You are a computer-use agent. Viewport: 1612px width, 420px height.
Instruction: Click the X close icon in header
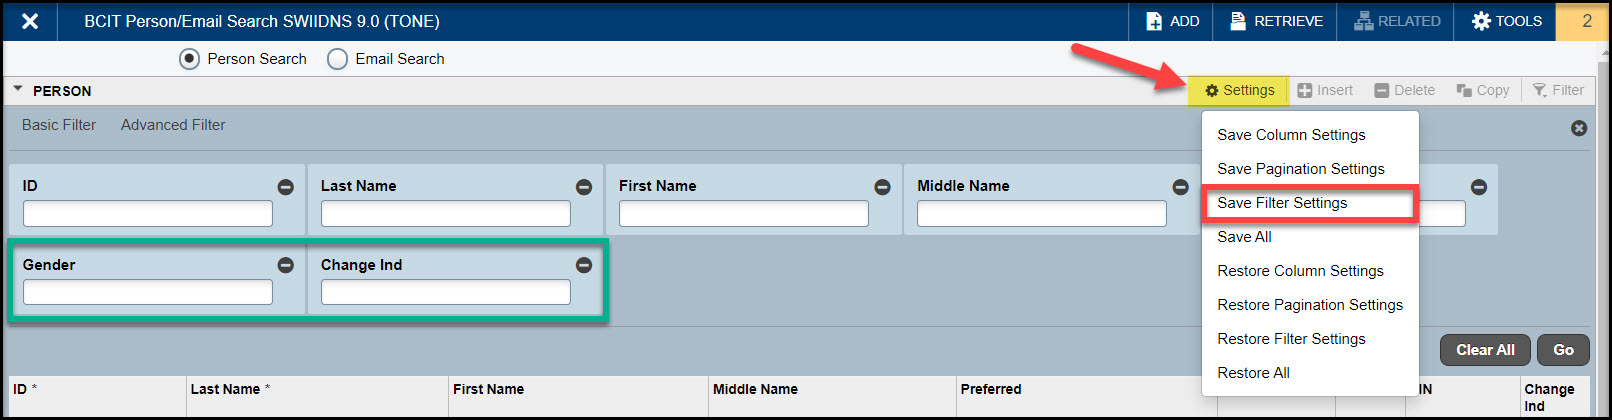click(30, 21)
